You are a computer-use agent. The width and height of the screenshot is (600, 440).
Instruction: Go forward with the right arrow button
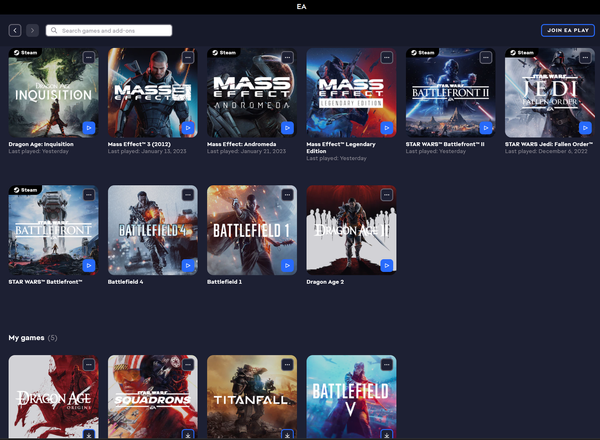[33, 30]
